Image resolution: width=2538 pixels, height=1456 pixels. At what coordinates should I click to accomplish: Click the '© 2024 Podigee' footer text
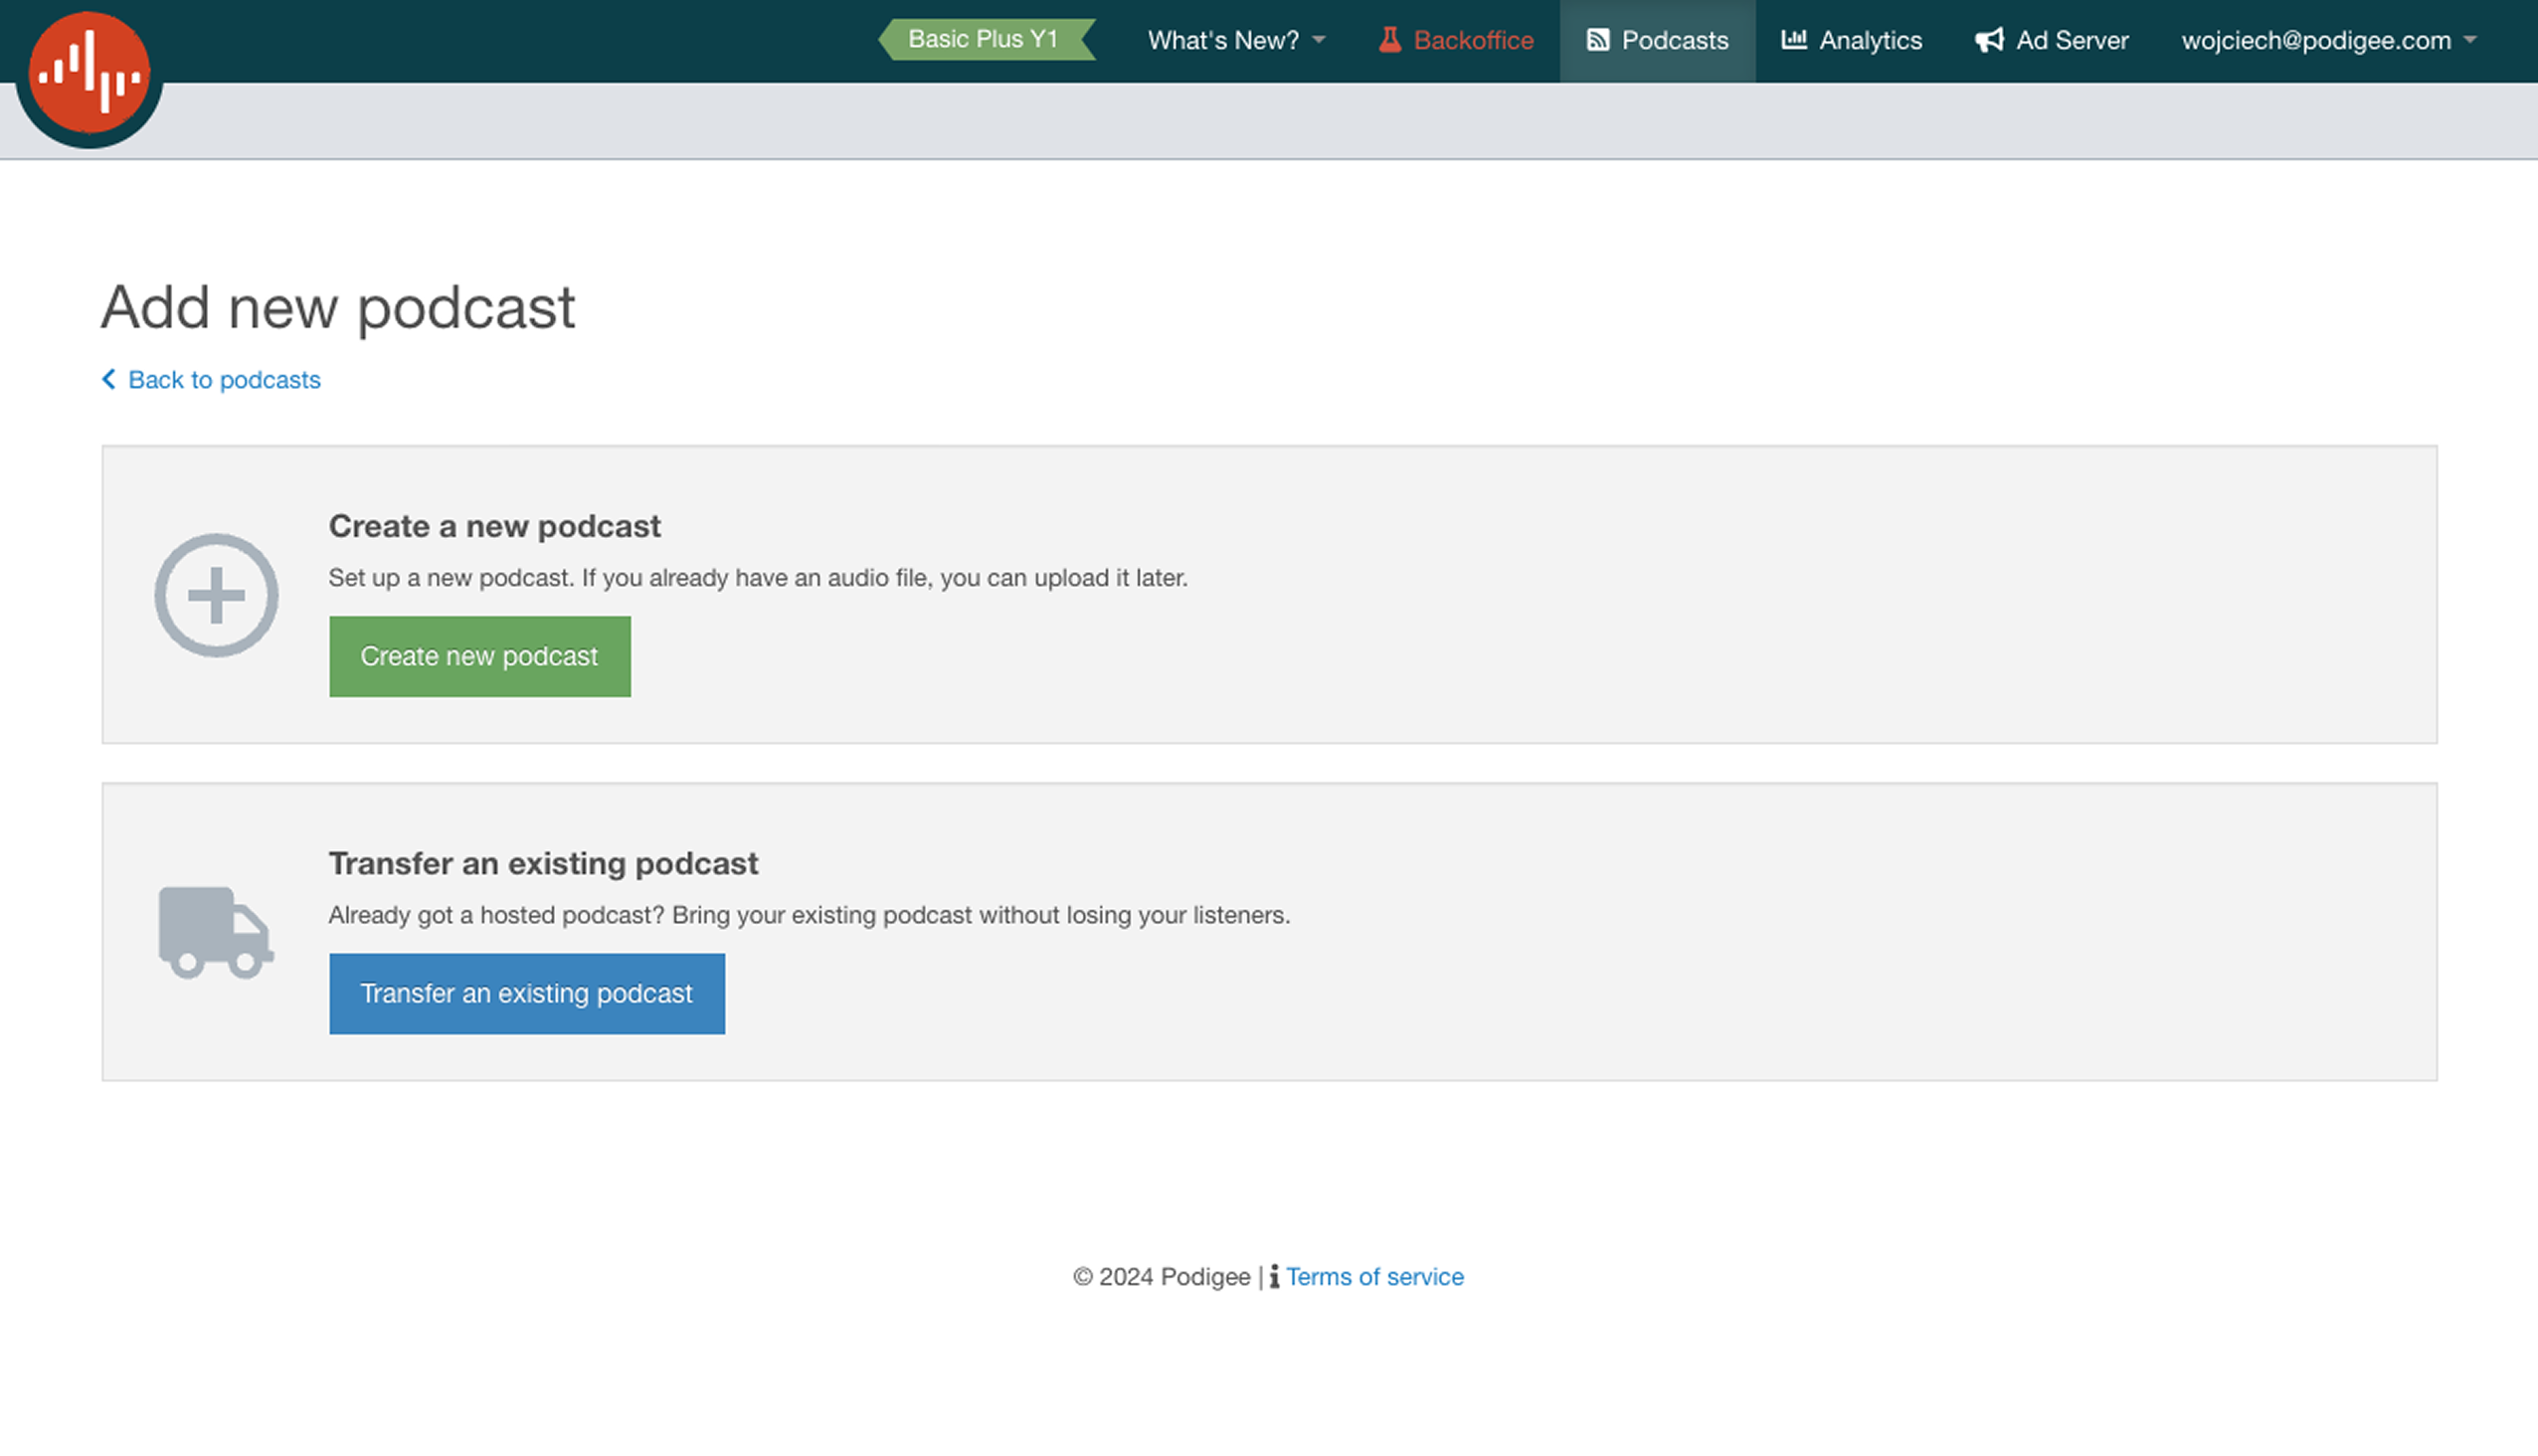click(x=1161, y=1276)
